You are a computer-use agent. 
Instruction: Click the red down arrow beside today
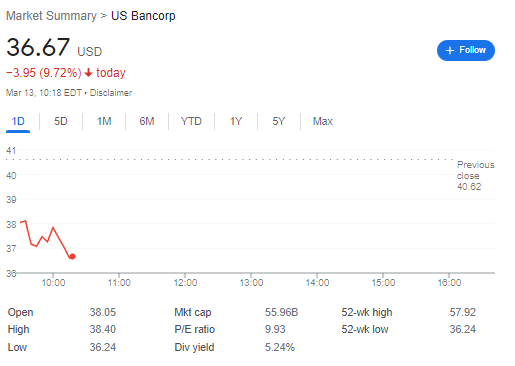[88, 73]
